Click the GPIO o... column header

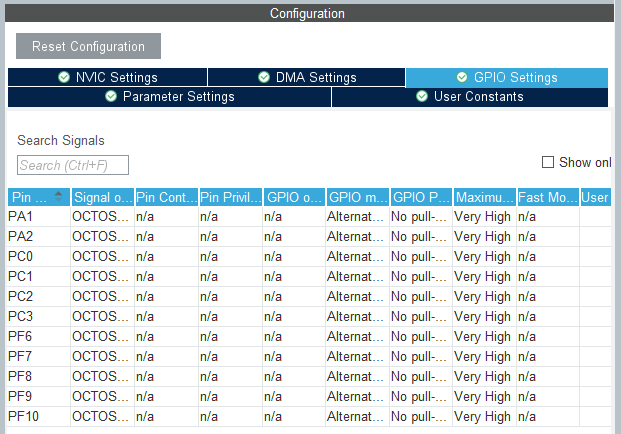coord(294,197)
